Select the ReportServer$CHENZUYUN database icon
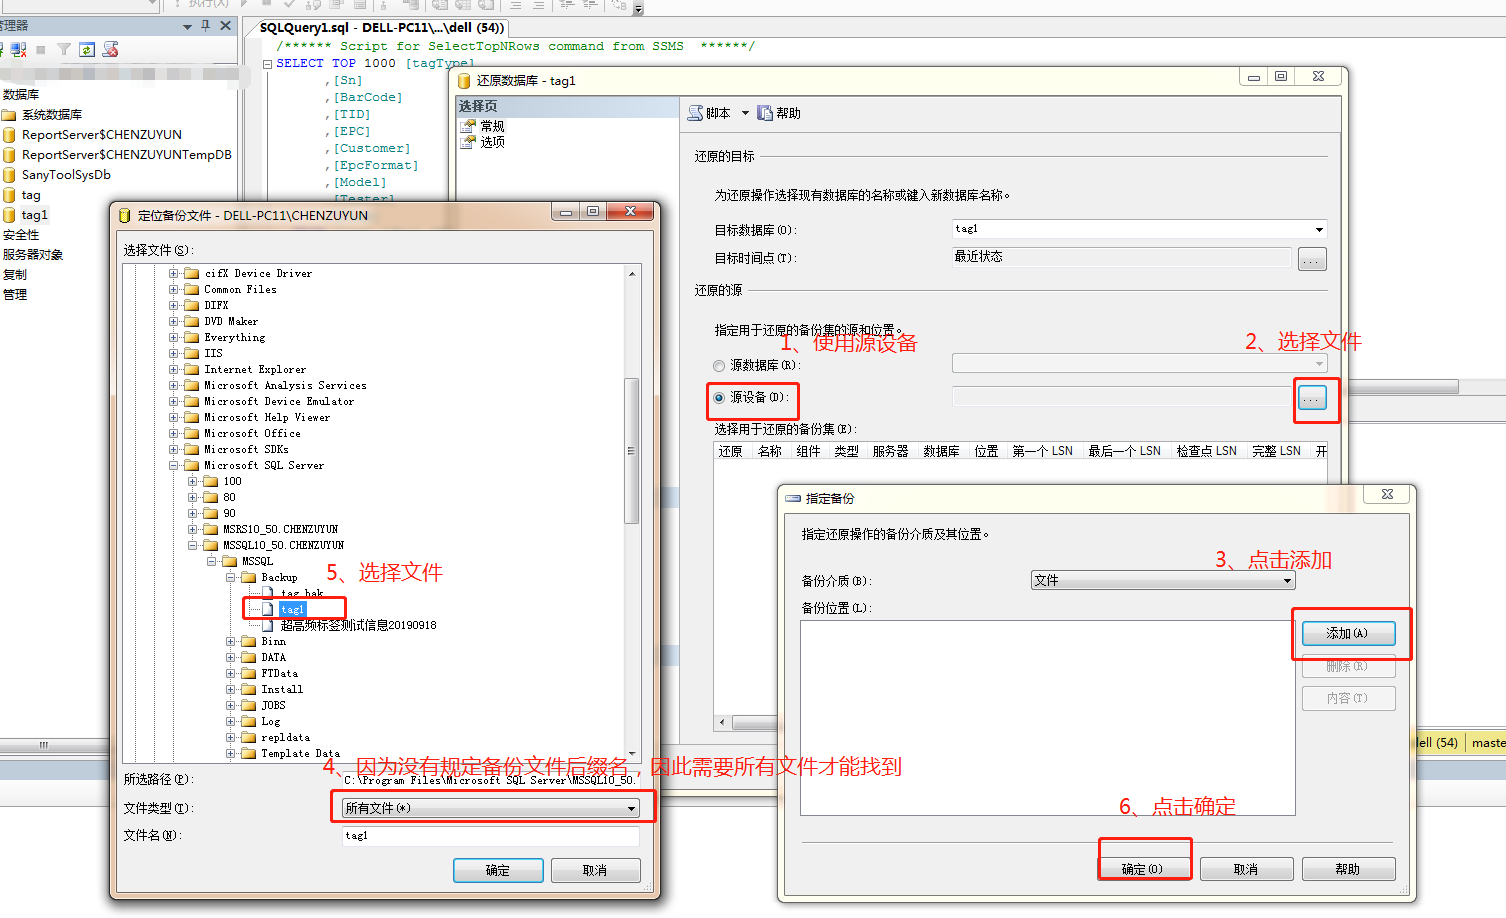 click(x=10, y=135)
